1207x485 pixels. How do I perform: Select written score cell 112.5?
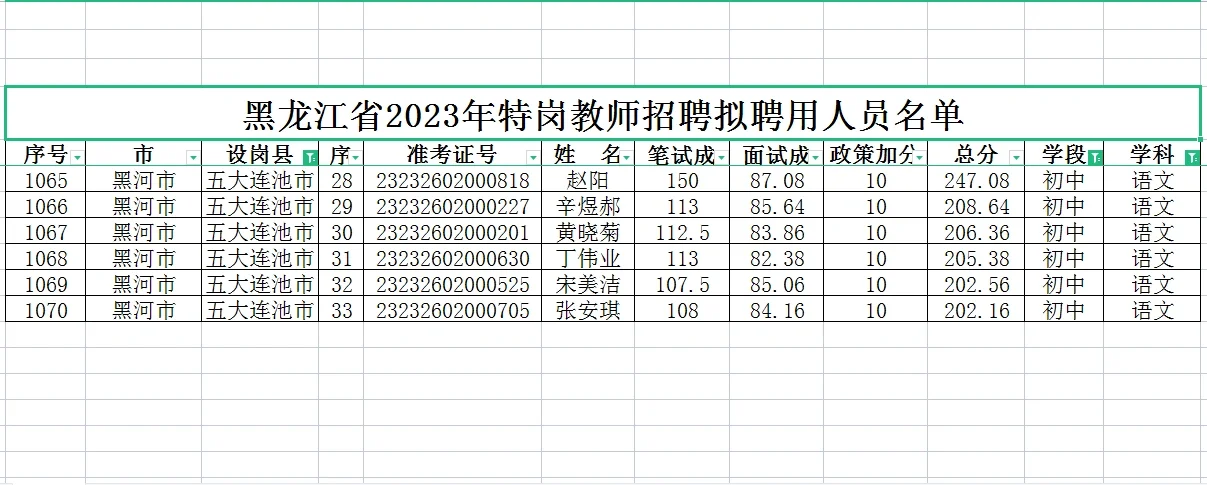682,233
